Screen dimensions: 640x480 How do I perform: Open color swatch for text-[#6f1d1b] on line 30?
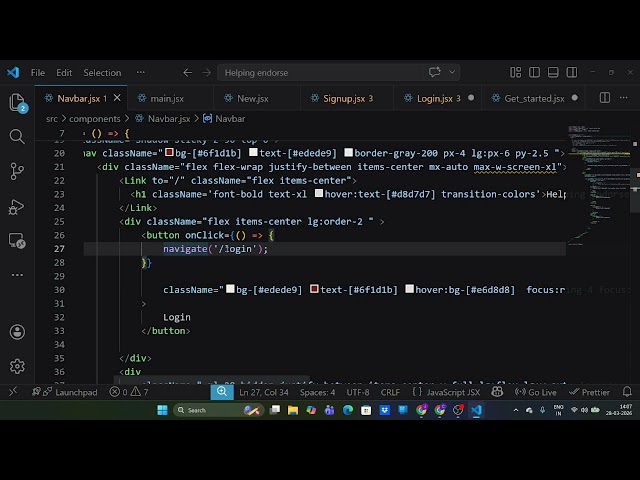[314, 289]
